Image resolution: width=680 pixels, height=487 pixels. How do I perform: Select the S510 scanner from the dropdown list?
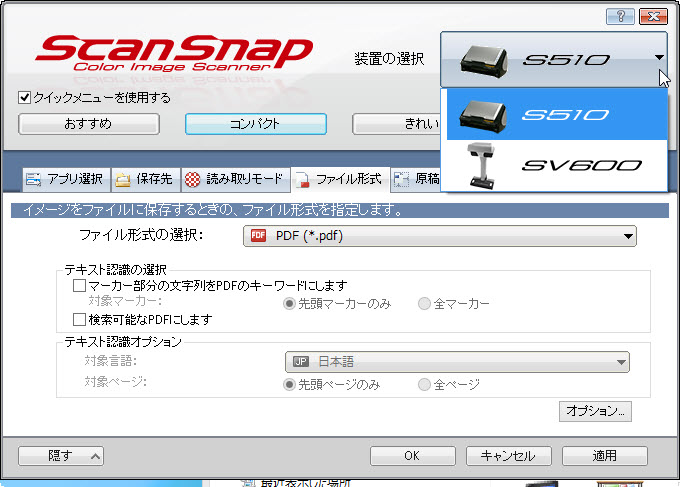pos(557,115)
